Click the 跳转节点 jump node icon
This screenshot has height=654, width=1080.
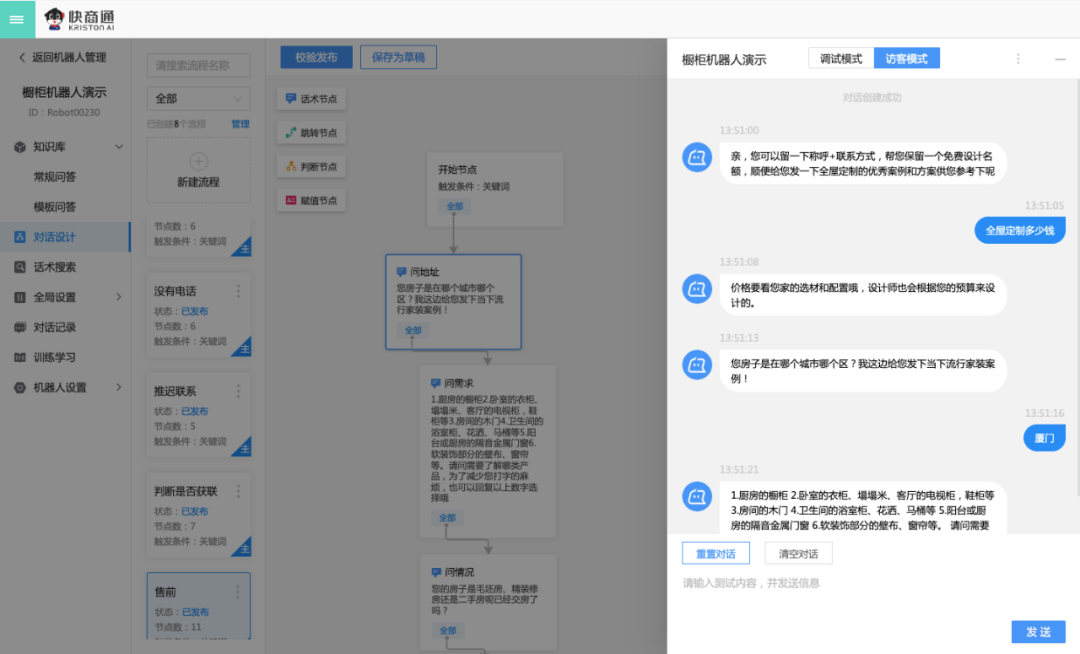(x=291, y=133)
